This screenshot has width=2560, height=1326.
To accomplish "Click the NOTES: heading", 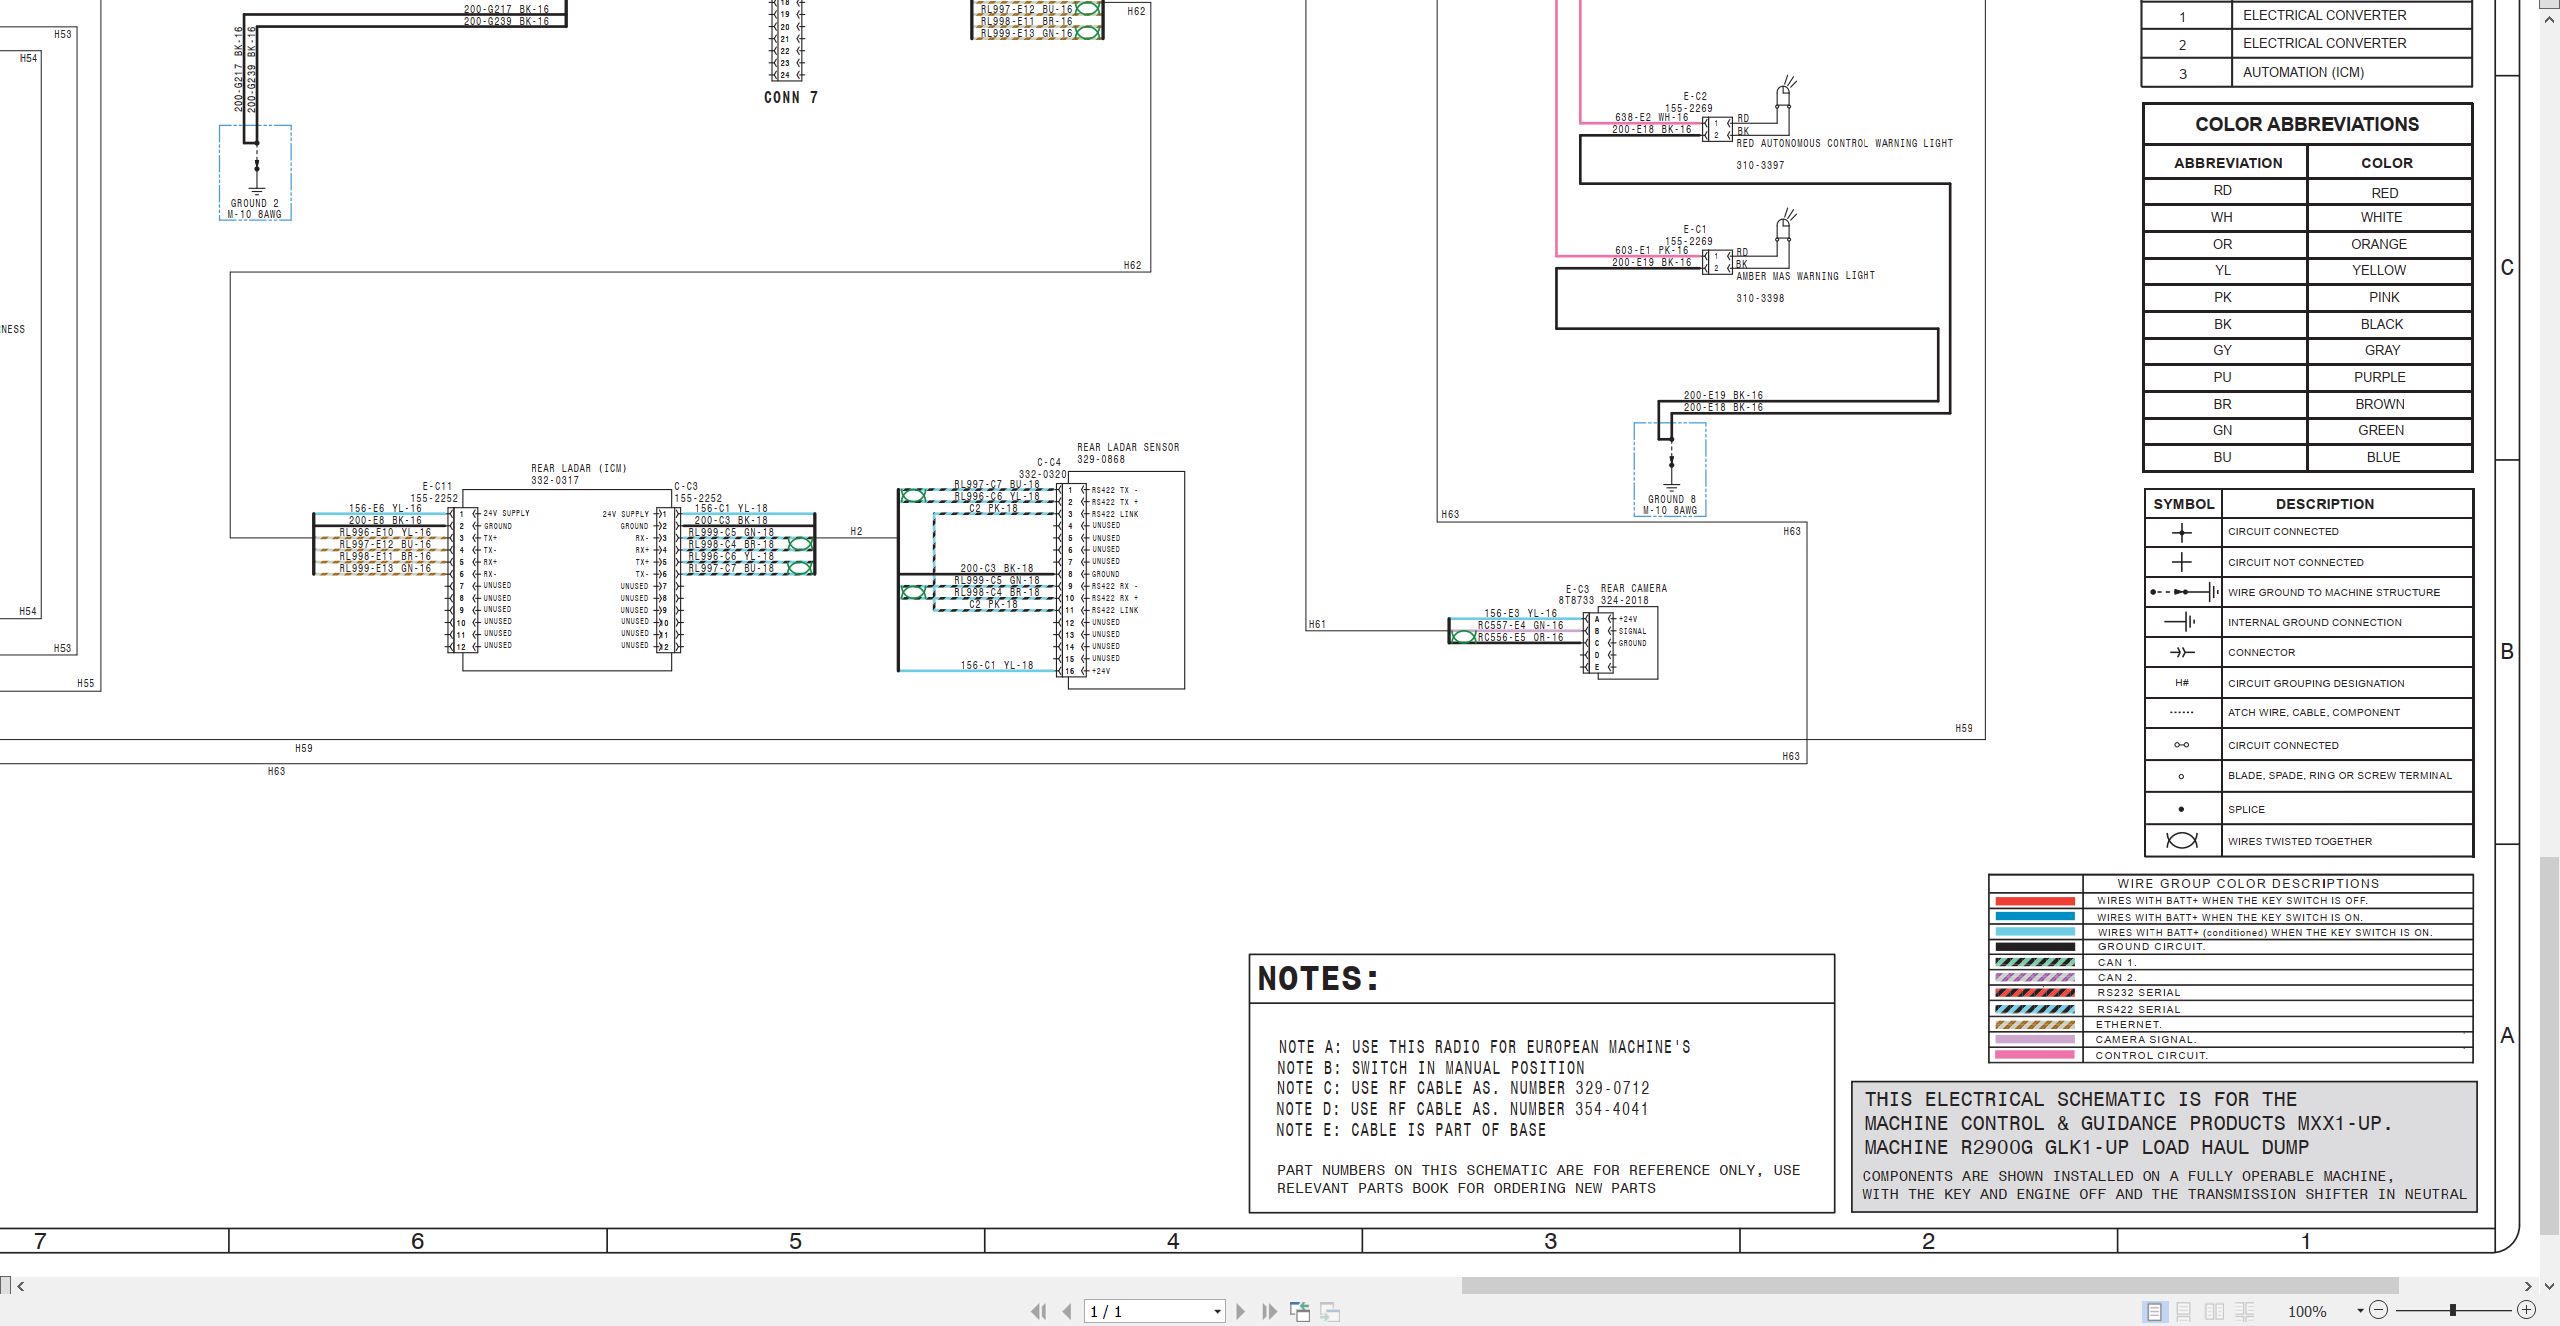I will (1318, 979).
